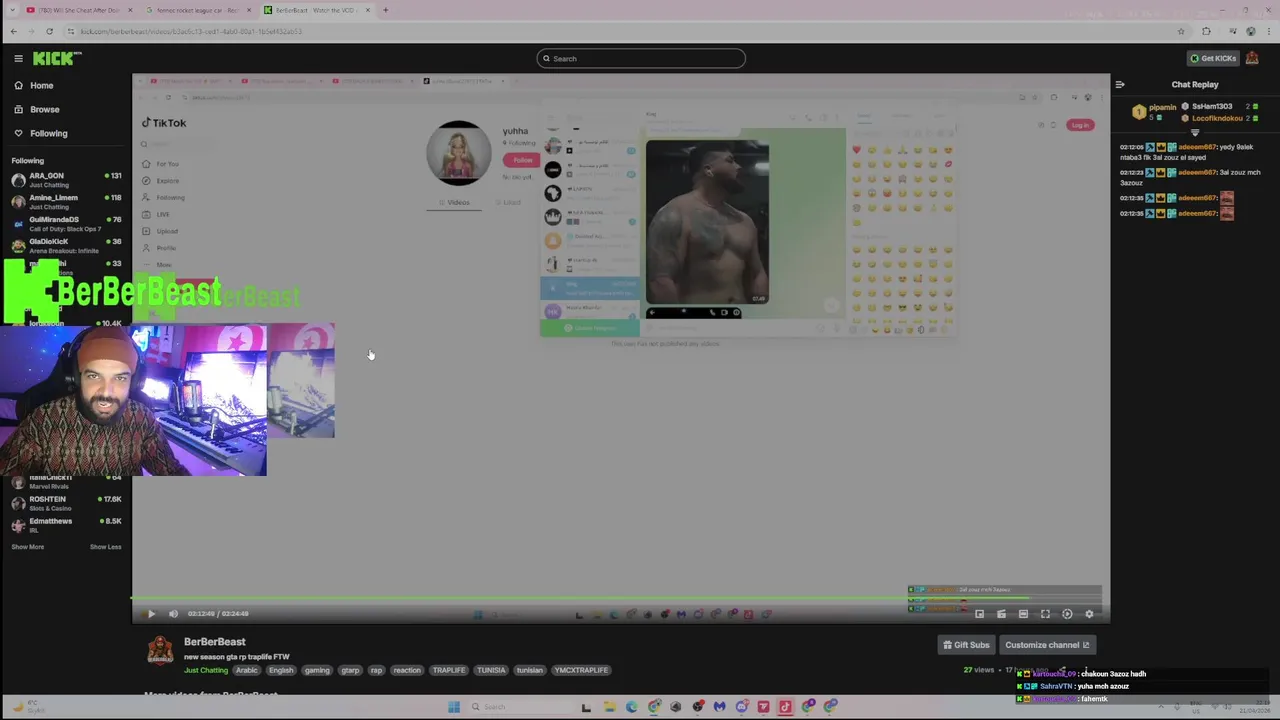Click adeeem667 username at 02:12:05 chat
Screen dimensions: 1280x720
[x=1197, y=147]
